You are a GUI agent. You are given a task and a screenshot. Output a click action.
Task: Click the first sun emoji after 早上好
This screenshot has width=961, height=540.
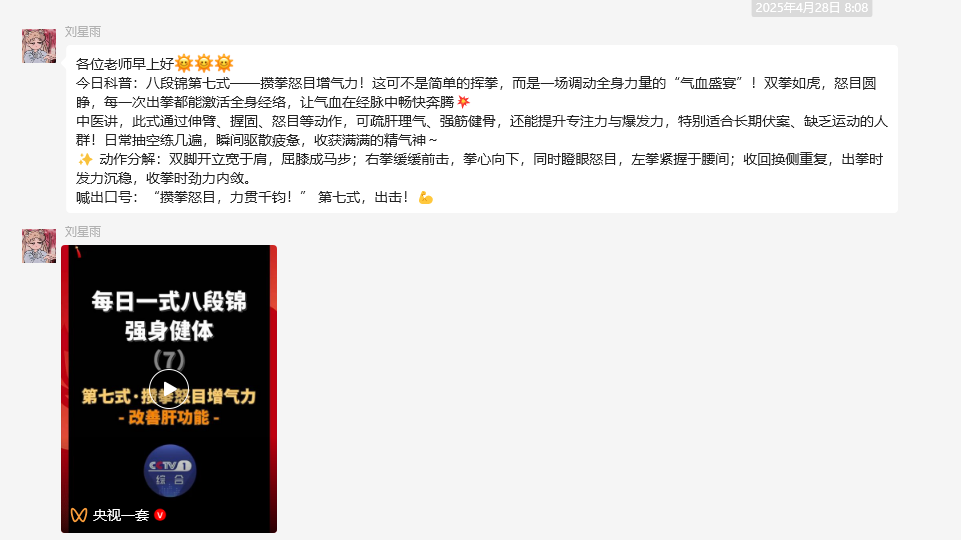coord(184,63)
